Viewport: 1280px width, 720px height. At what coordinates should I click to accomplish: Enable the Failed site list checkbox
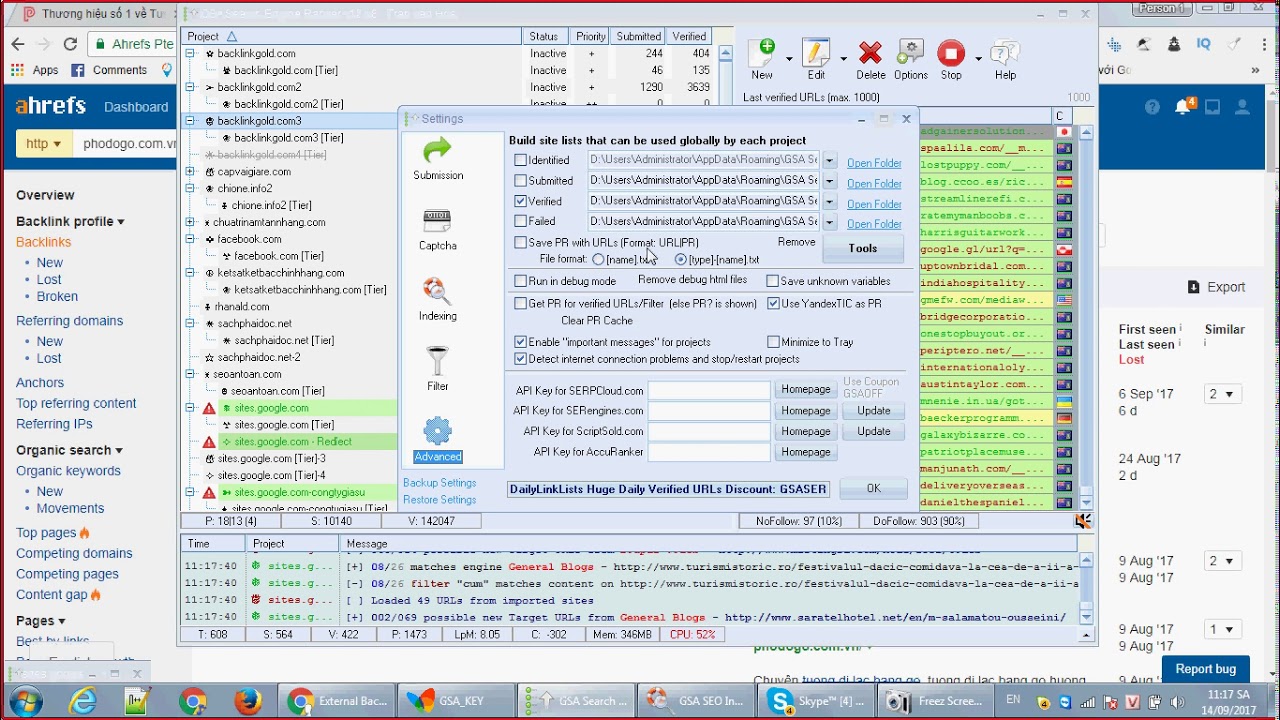(x=520, y=221)
